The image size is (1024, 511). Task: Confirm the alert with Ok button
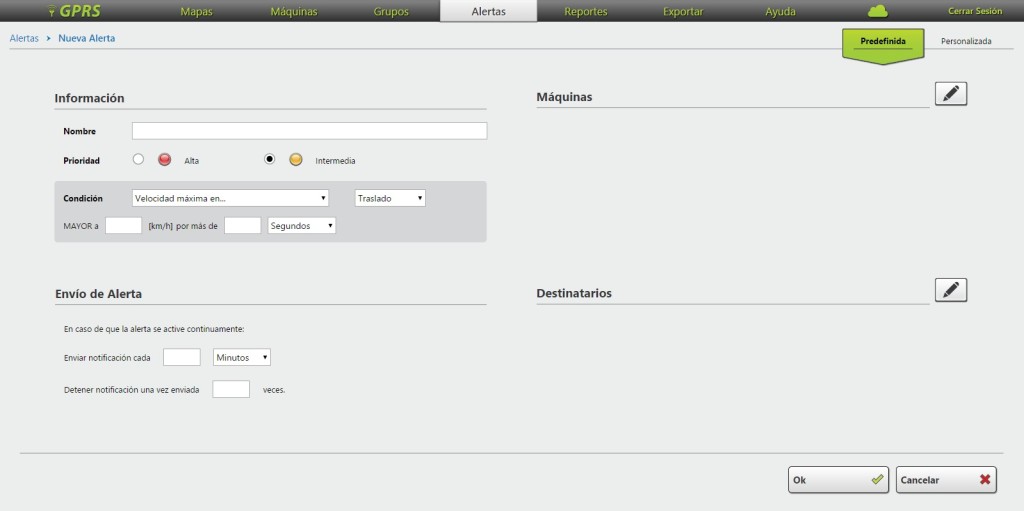pyautogui.click(x=838, y=480)
